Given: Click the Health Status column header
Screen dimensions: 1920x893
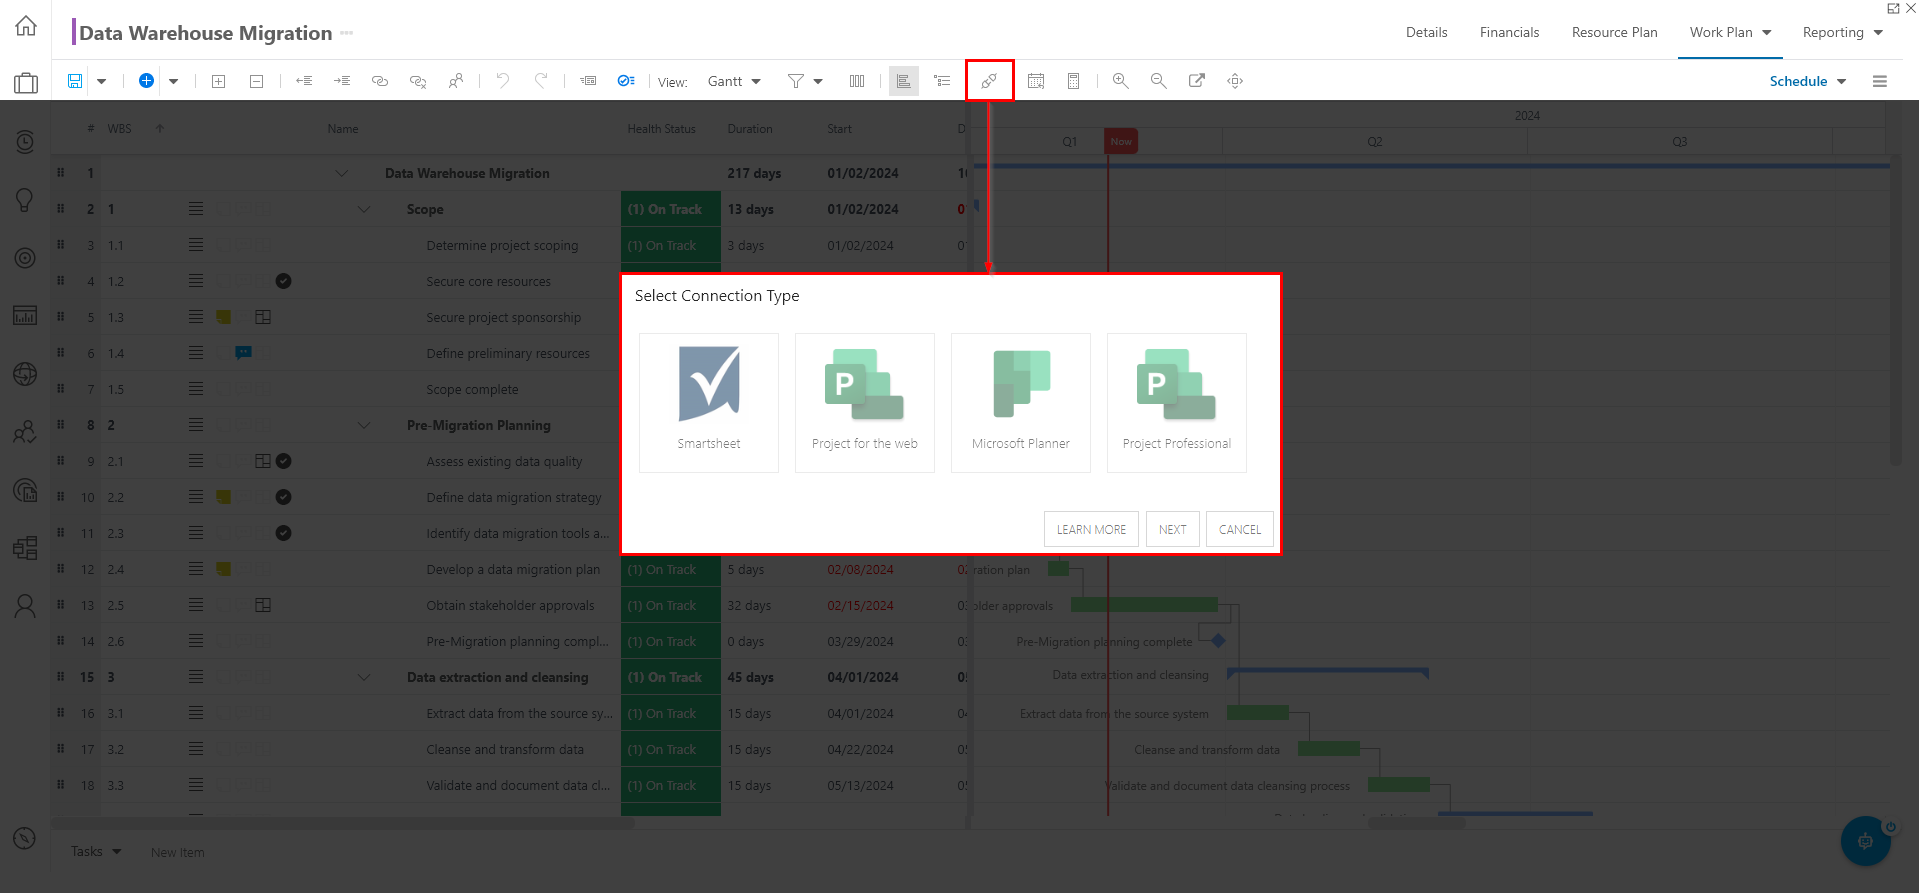Looking at the screenshot, I should click(661, 129).
